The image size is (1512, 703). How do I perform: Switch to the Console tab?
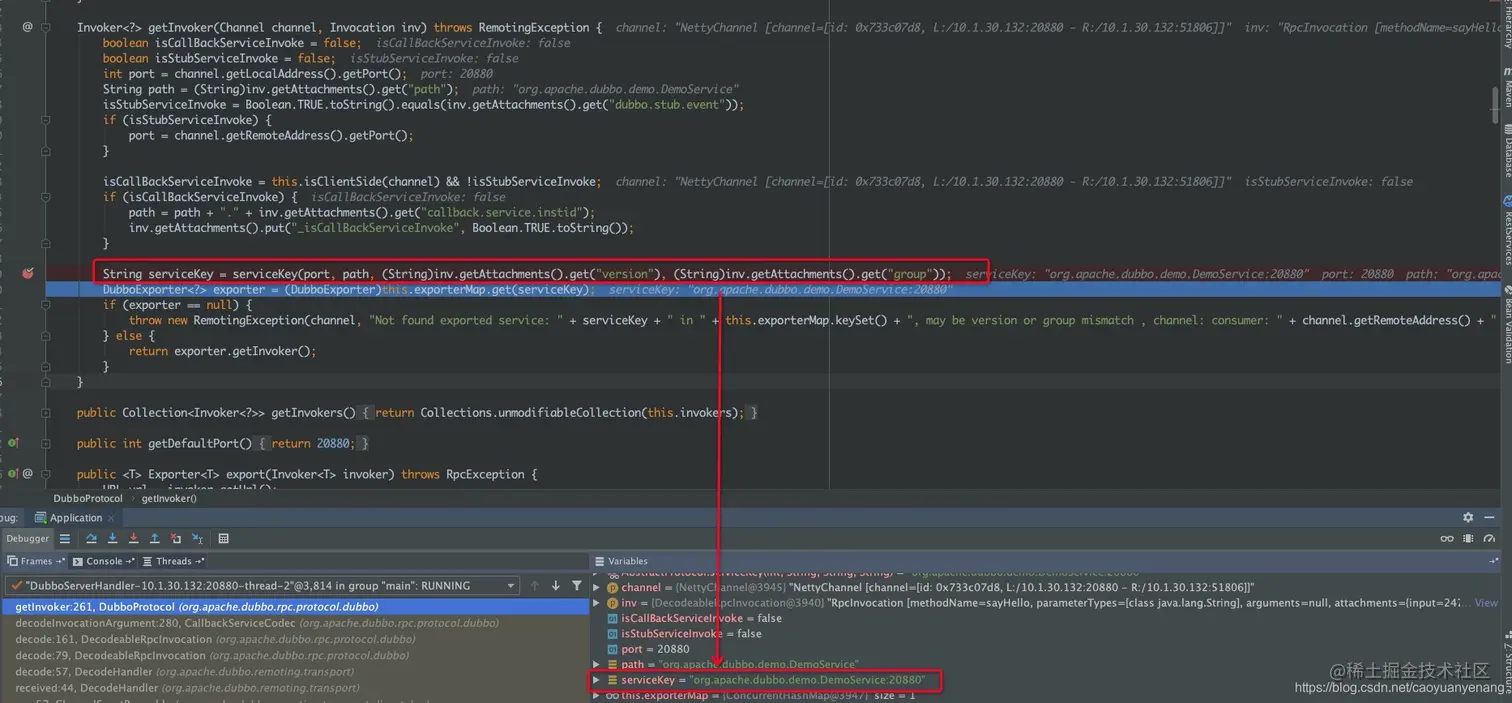point(103,561)
